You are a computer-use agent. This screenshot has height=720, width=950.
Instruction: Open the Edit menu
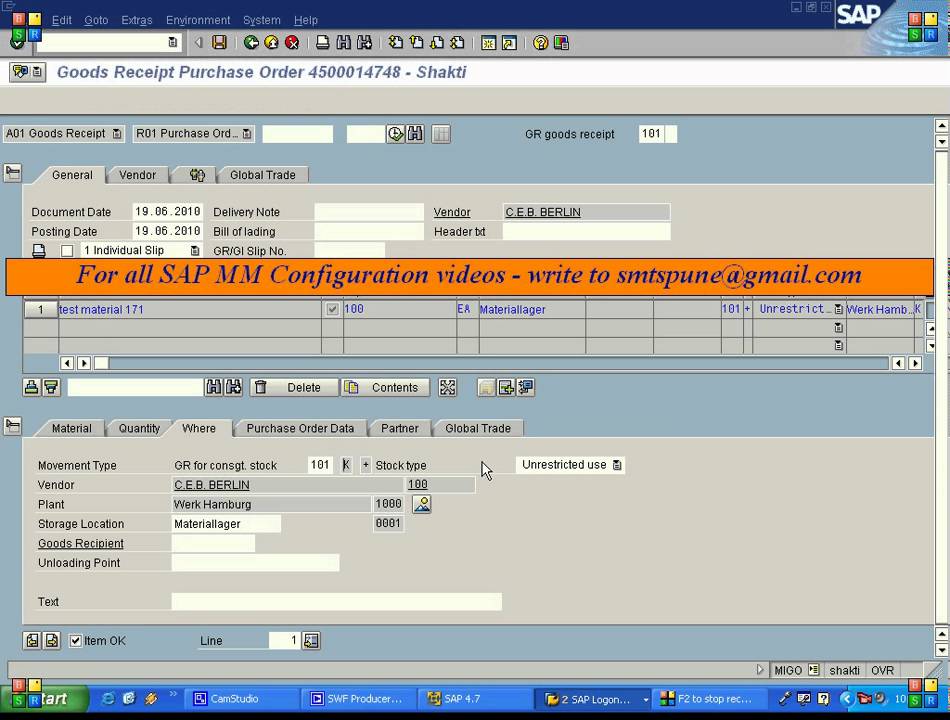tap(62, 20)
